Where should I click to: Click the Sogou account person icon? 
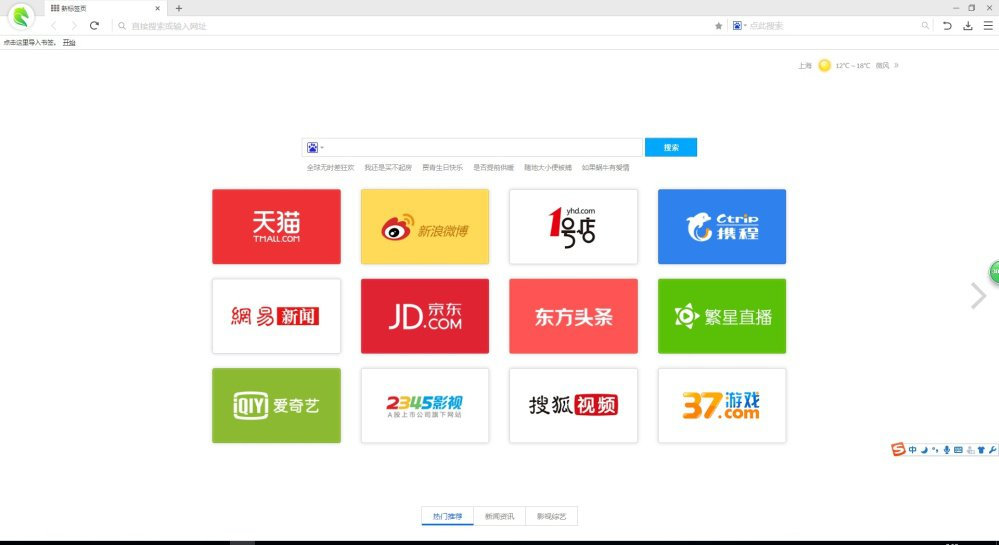[x=970, y=450]
